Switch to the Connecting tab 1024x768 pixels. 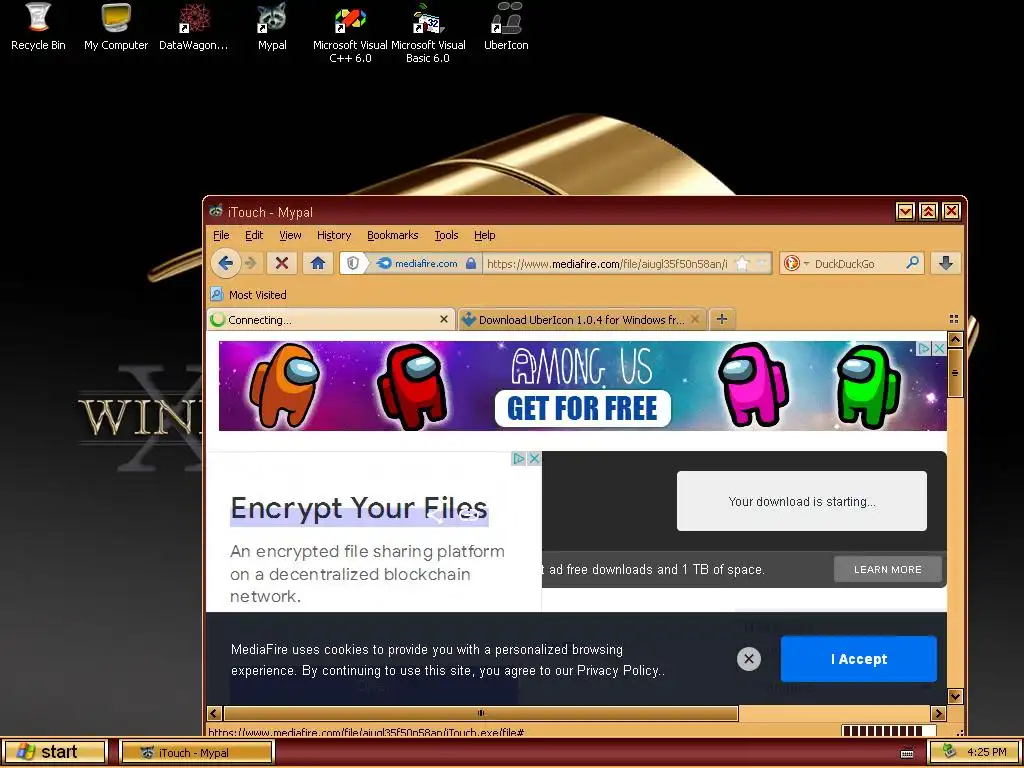(x=330, y=319)
